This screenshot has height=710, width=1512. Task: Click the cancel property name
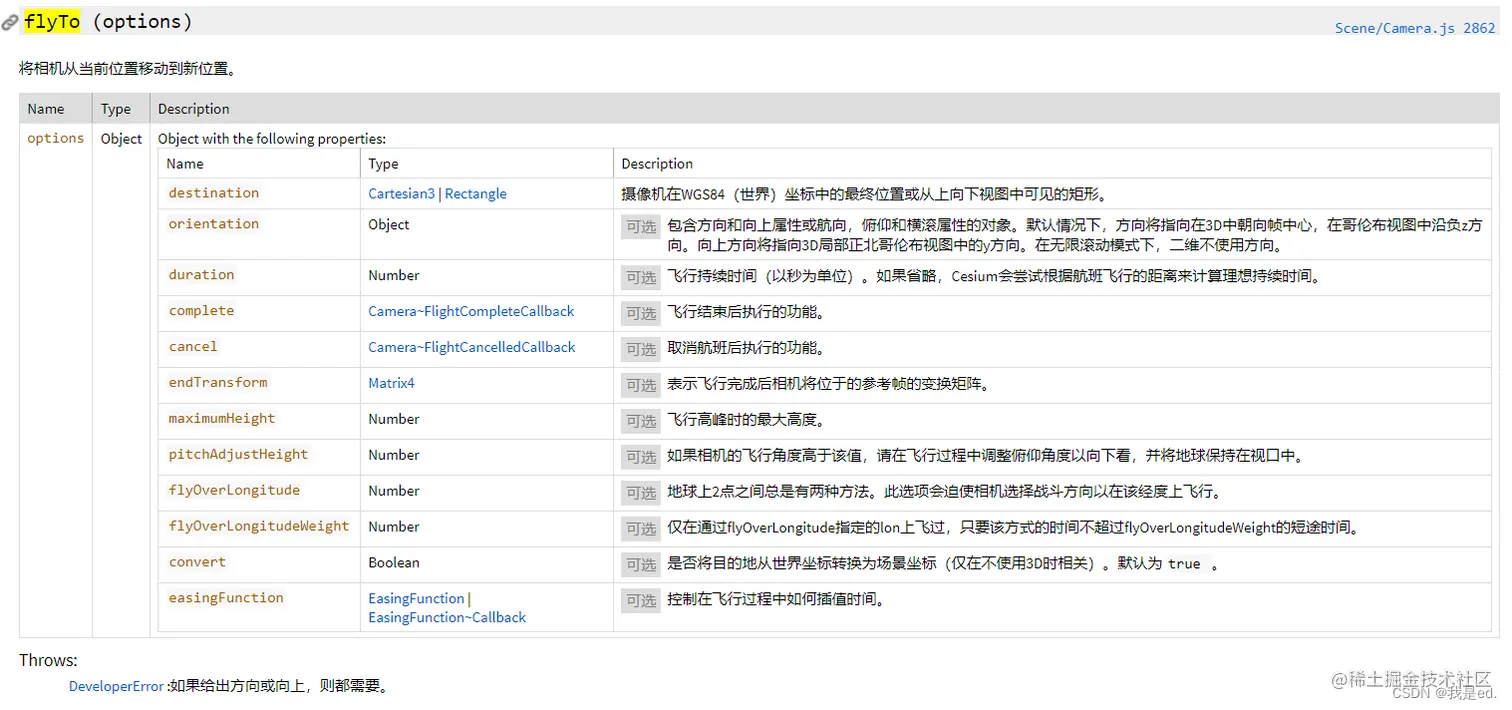[x=193, y=347]
